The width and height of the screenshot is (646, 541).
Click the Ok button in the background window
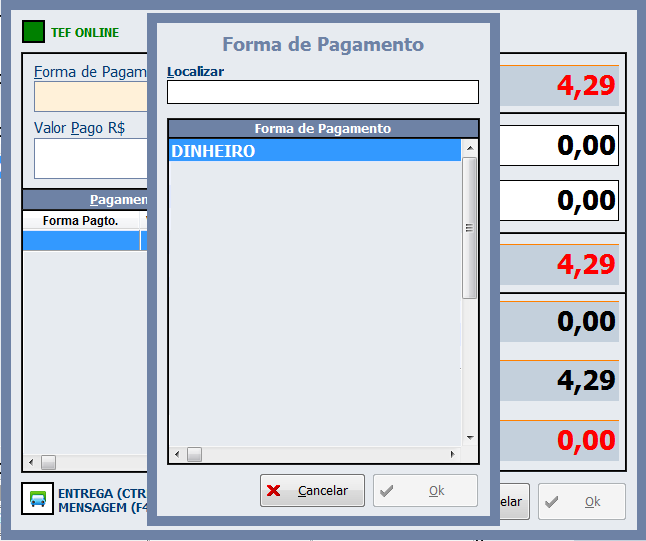(x=582, y=502)
